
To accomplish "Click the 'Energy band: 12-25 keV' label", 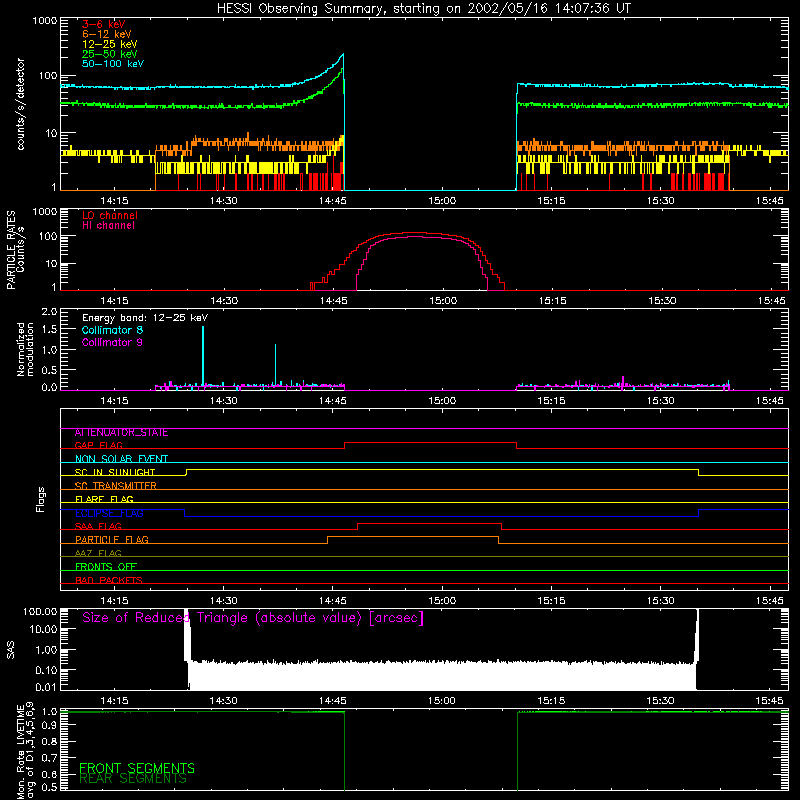I will tap(145, 318).
